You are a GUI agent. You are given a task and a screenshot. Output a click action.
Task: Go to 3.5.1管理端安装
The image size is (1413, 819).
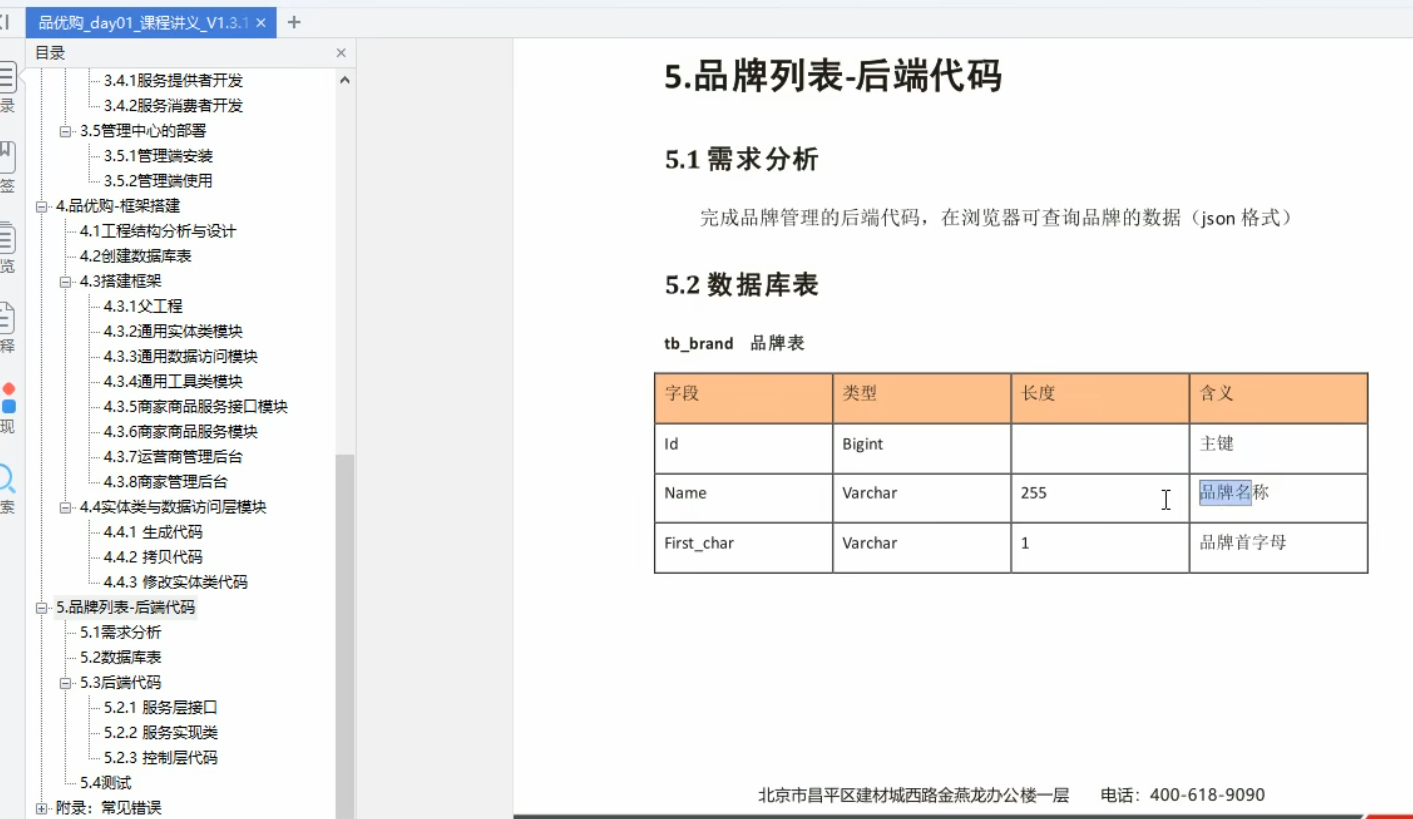pyautogui.click(x=158, y=156)
